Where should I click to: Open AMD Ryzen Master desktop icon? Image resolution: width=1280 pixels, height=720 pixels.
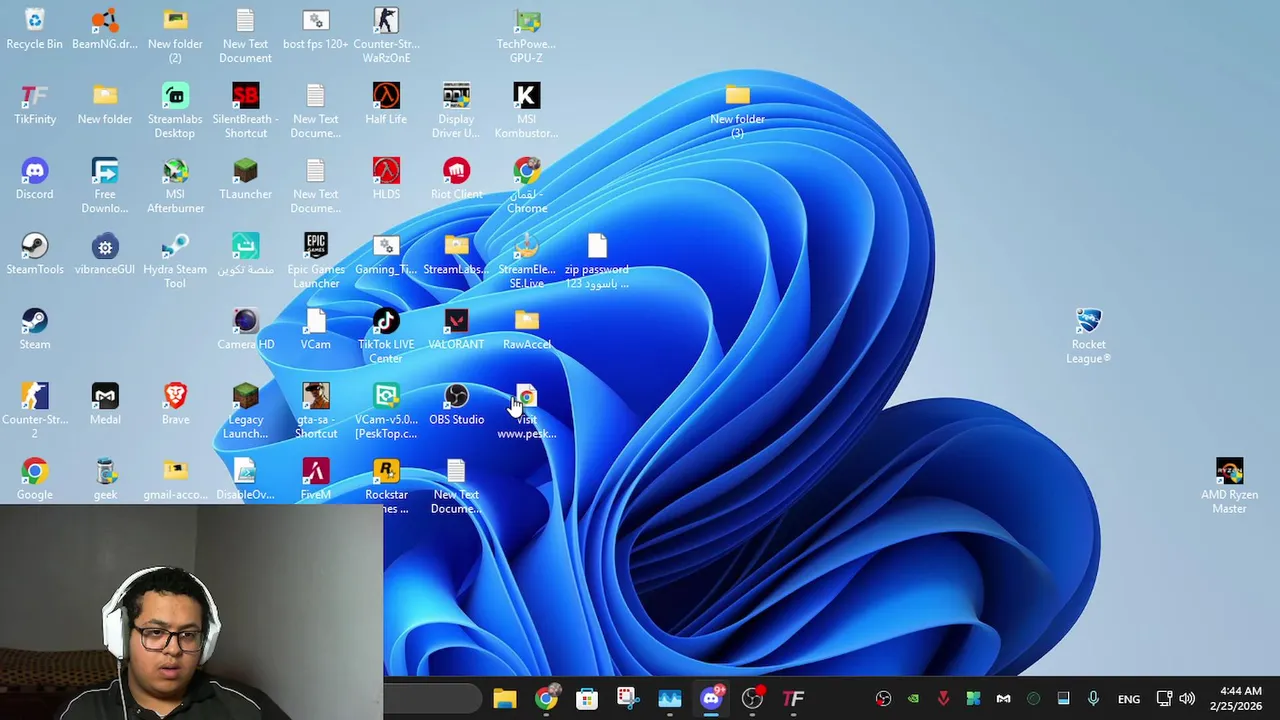tap(1229, 486)
